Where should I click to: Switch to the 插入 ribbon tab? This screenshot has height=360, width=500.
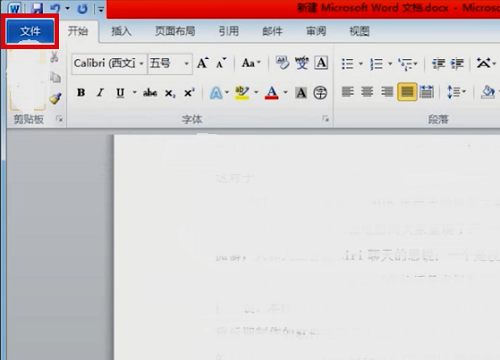pos(121,31)
